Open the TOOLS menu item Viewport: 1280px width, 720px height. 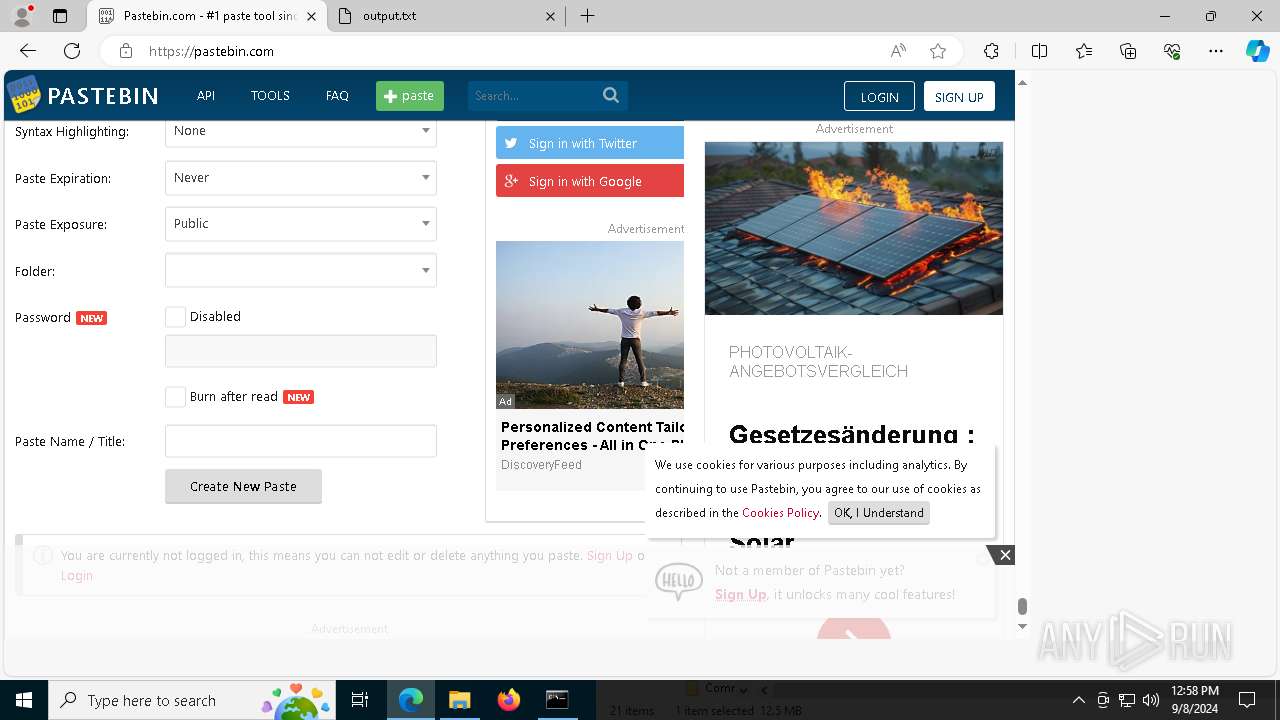(x=270, y=96)
